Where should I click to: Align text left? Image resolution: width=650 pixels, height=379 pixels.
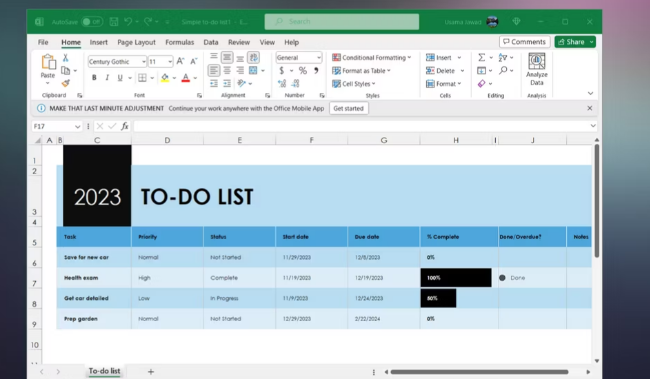pos(213,70)
